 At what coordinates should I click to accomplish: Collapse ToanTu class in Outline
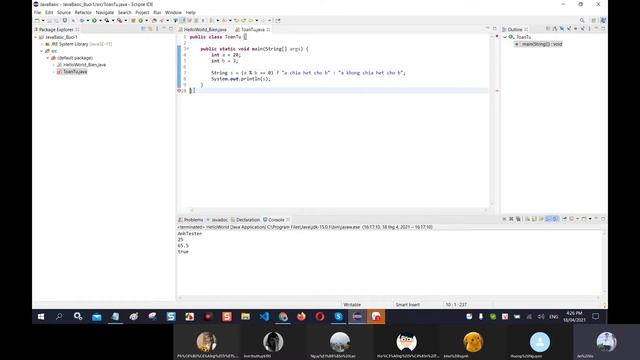505,37
